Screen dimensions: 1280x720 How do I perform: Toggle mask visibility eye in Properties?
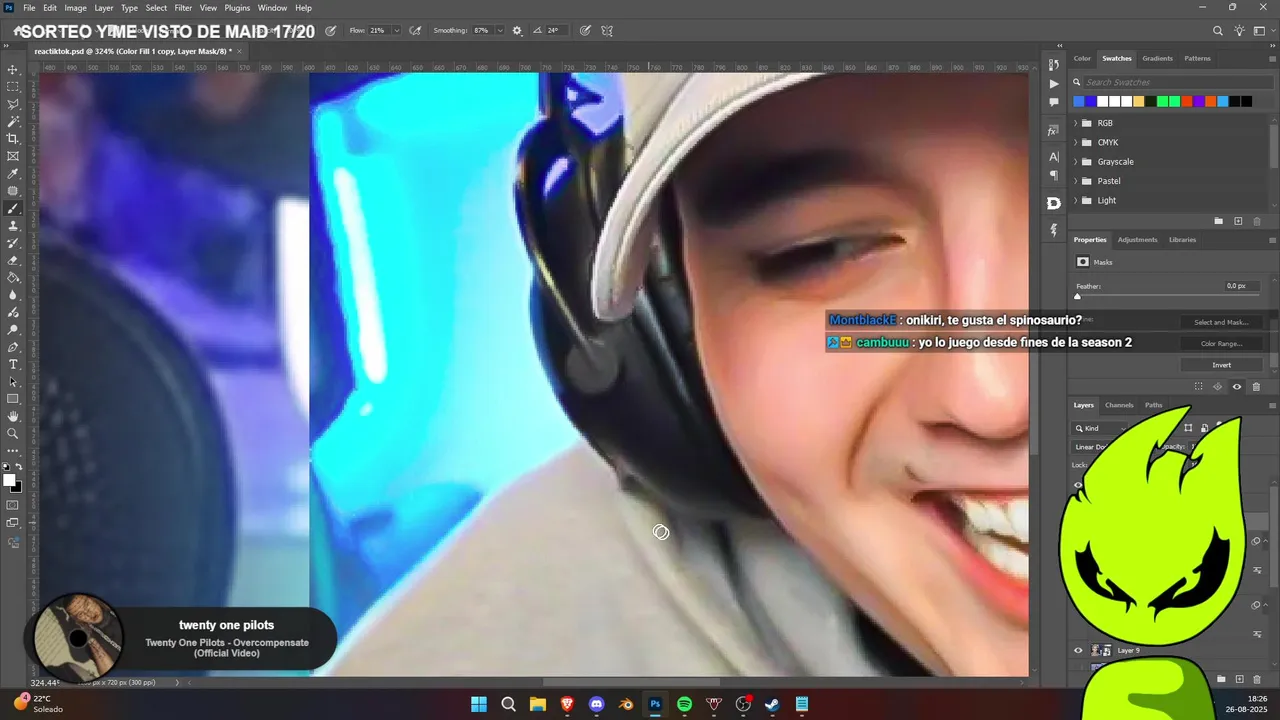click(x=1236, y=387)
